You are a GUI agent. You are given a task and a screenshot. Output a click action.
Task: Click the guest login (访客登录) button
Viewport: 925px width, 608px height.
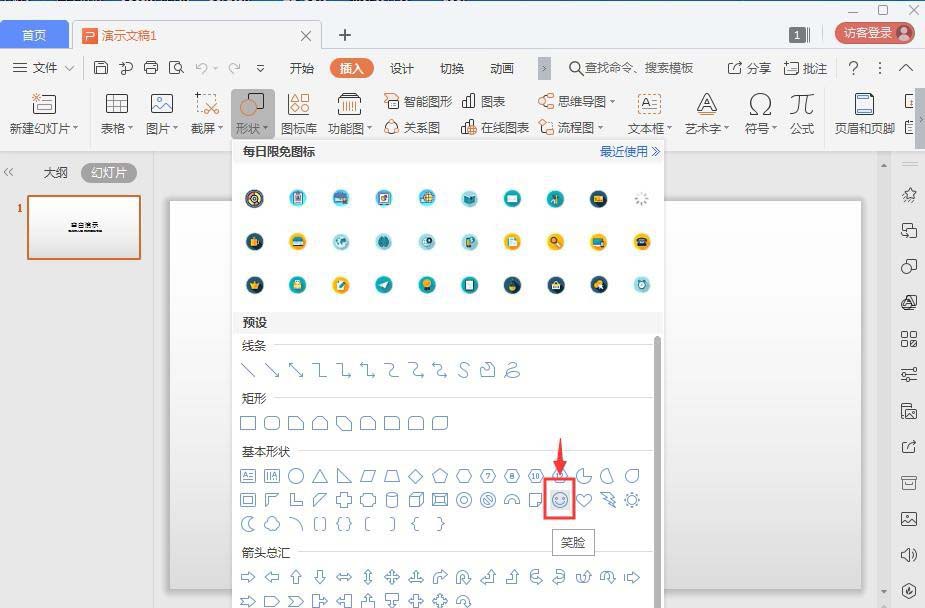(874, 33)
